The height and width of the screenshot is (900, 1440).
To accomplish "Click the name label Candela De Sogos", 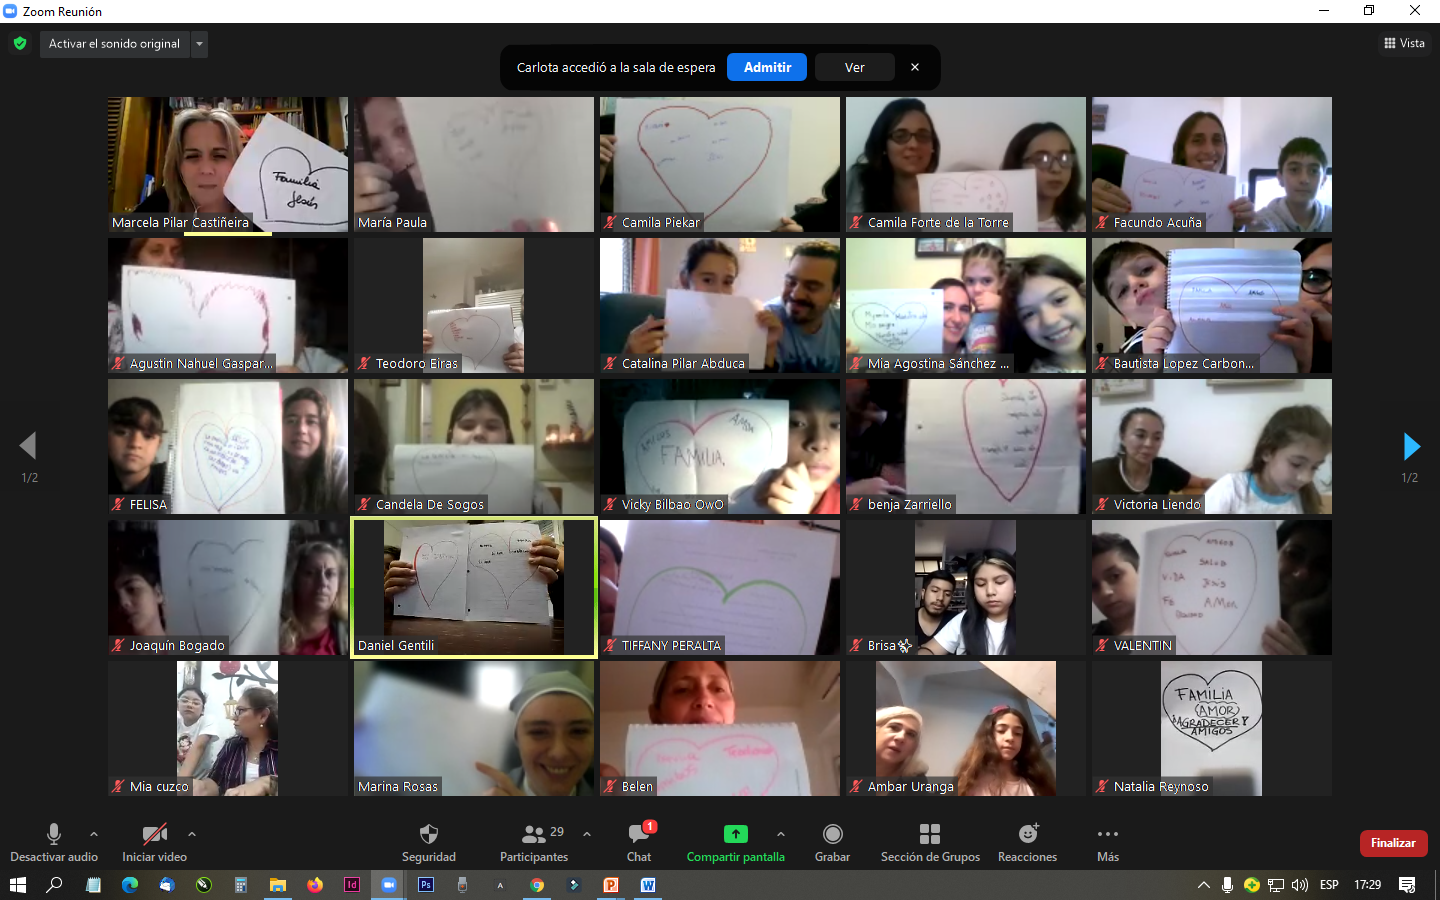I will (x=430, y=505).
